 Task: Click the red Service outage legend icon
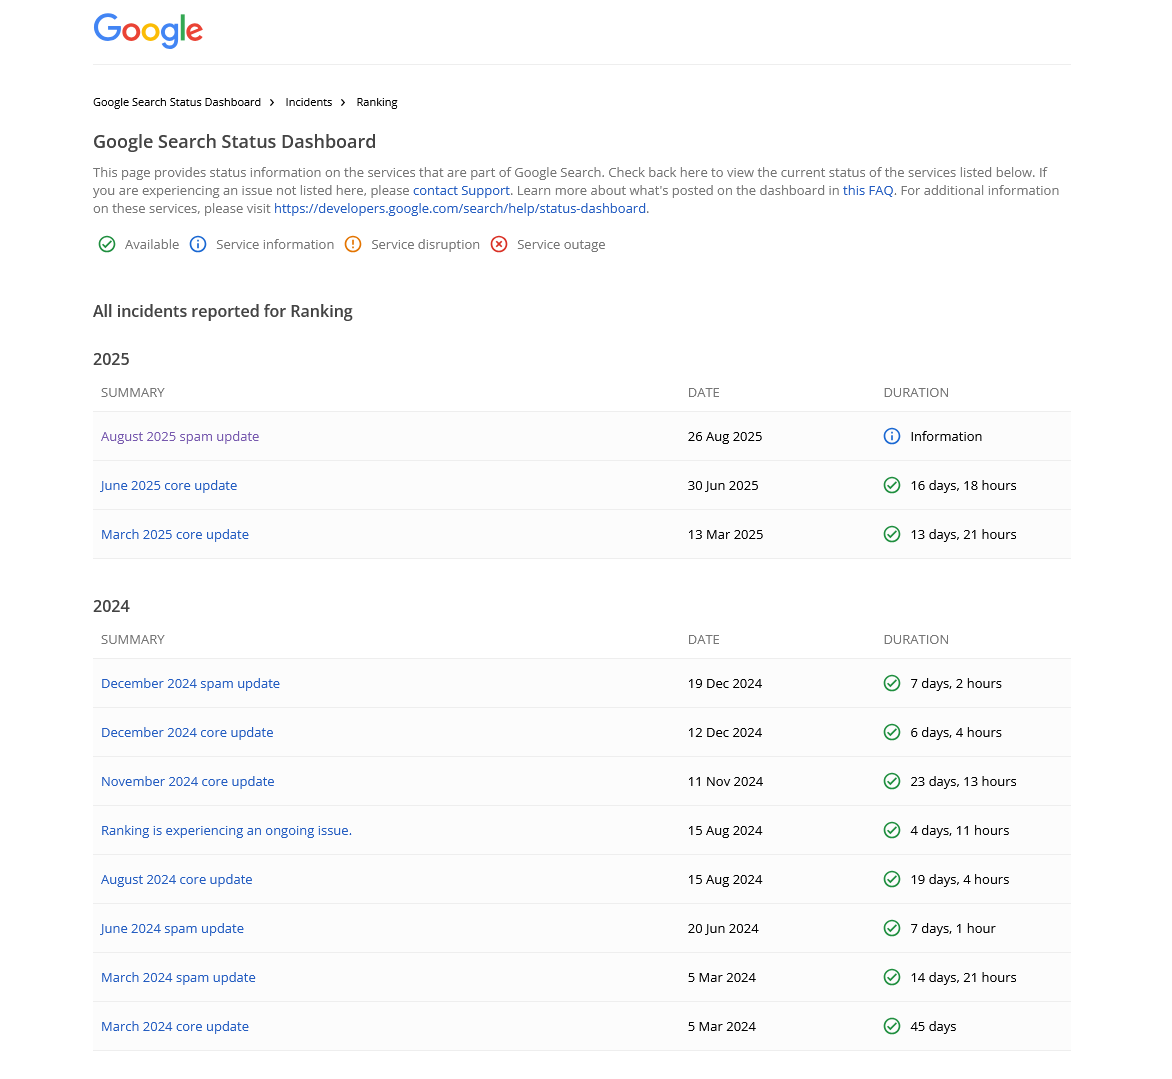(499, 244)
